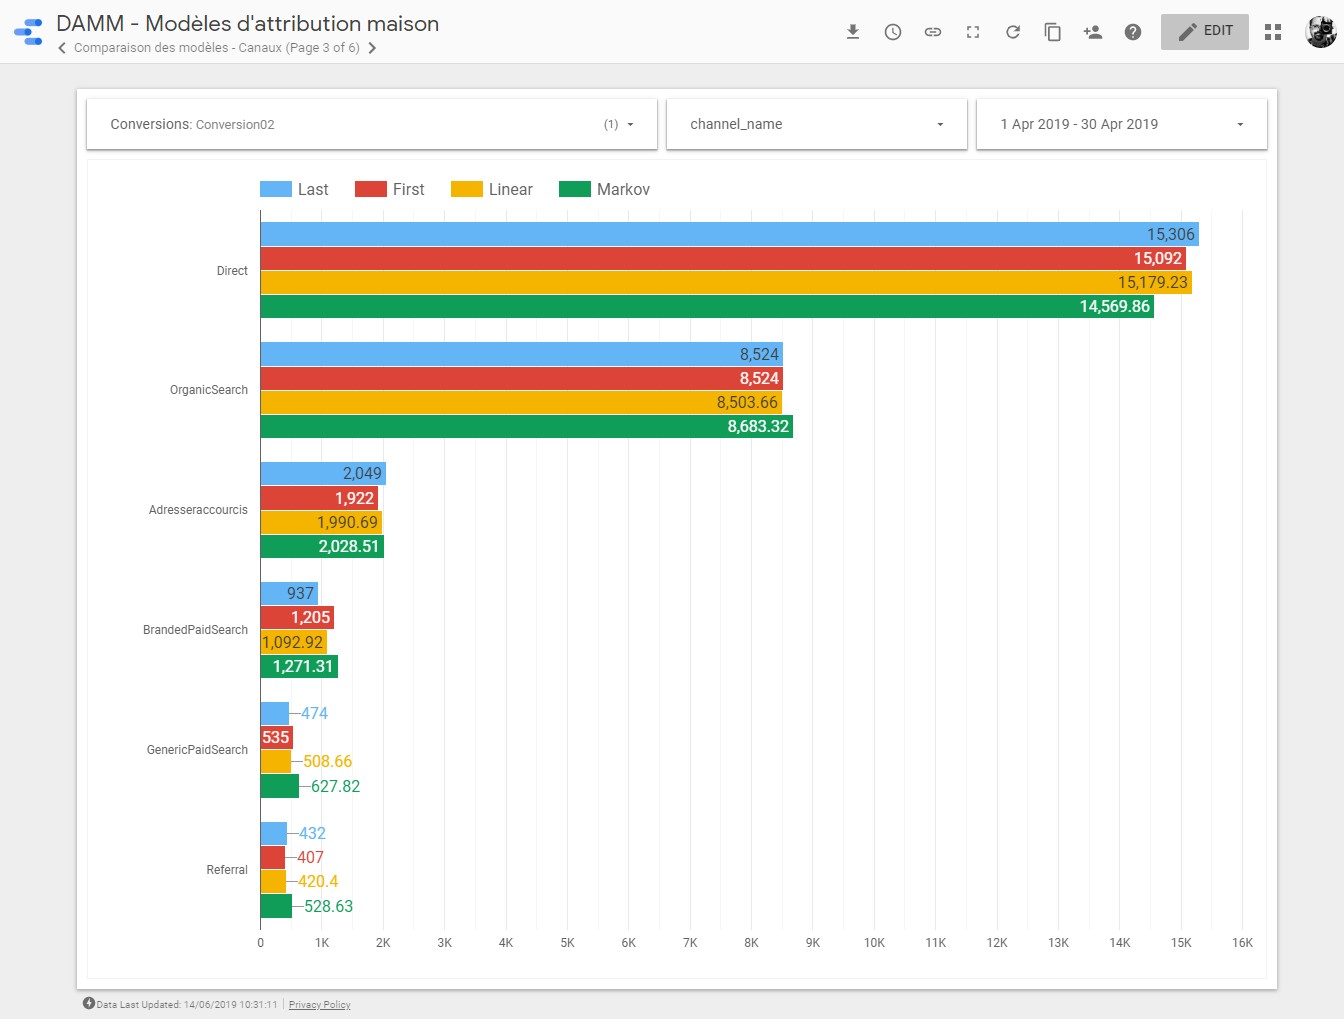Image resolution: width=1344 pixels, height=1019 pixels.
Task: Select the OrganicSearch Markov bar 8,683.32
Action: coord(527,426)
